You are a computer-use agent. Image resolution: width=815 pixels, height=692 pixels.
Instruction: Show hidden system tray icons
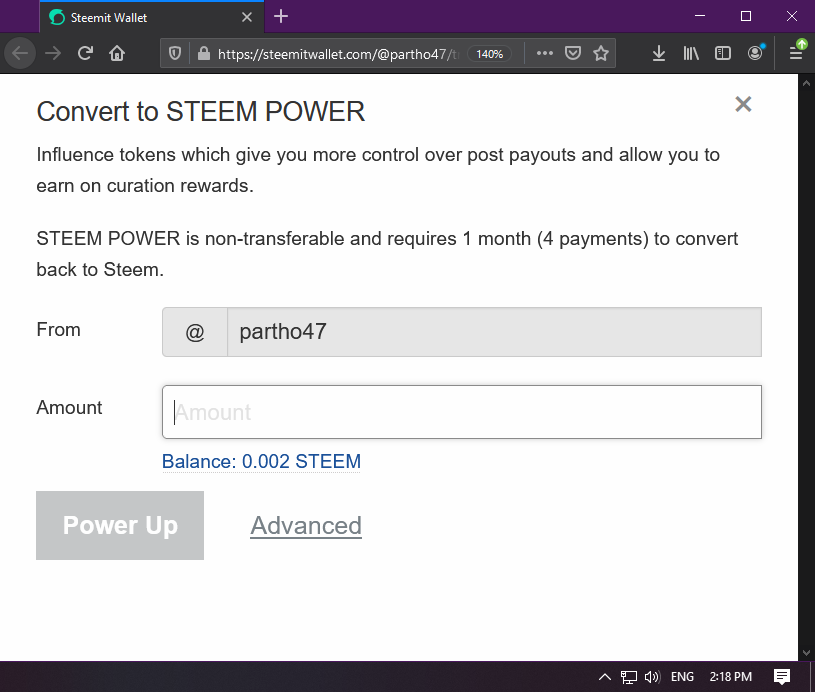pos(604,676)
